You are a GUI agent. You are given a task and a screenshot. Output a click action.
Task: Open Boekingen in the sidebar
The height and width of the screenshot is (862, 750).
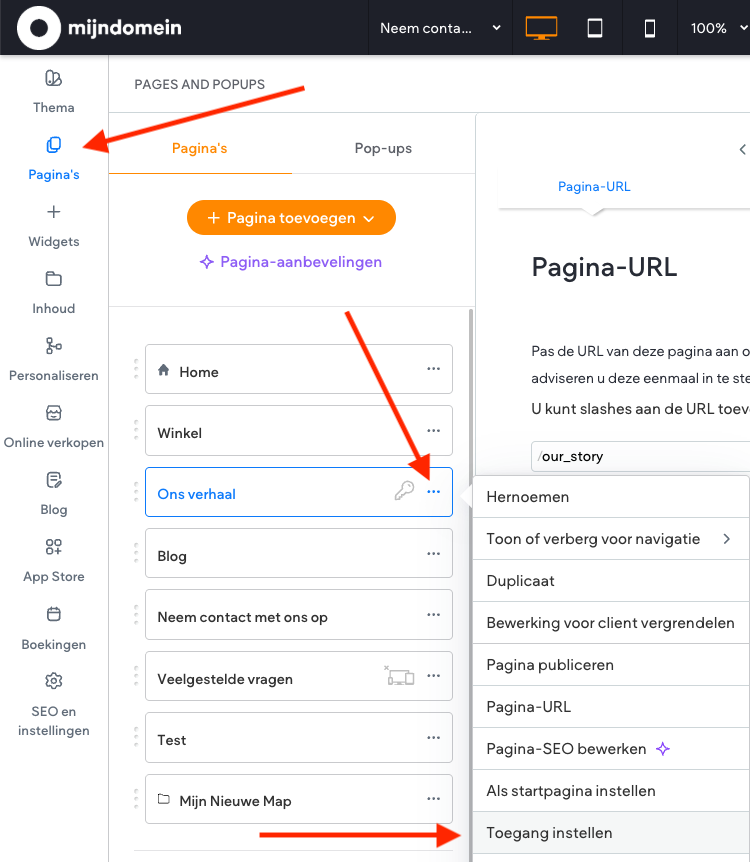tap(54, 627)
